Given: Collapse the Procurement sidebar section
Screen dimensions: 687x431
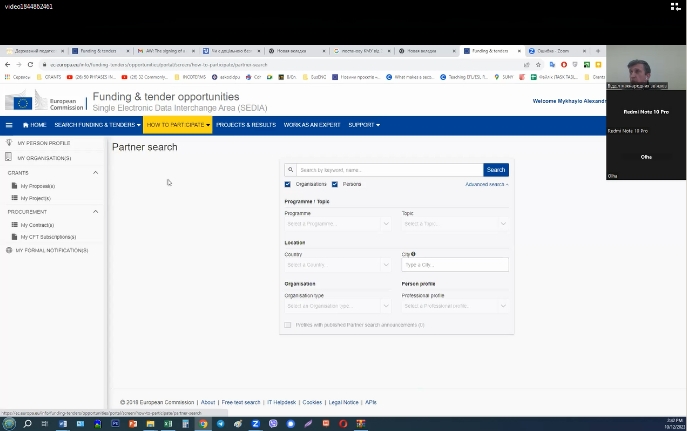Looking at the screenshot, I should coord(96,212).
